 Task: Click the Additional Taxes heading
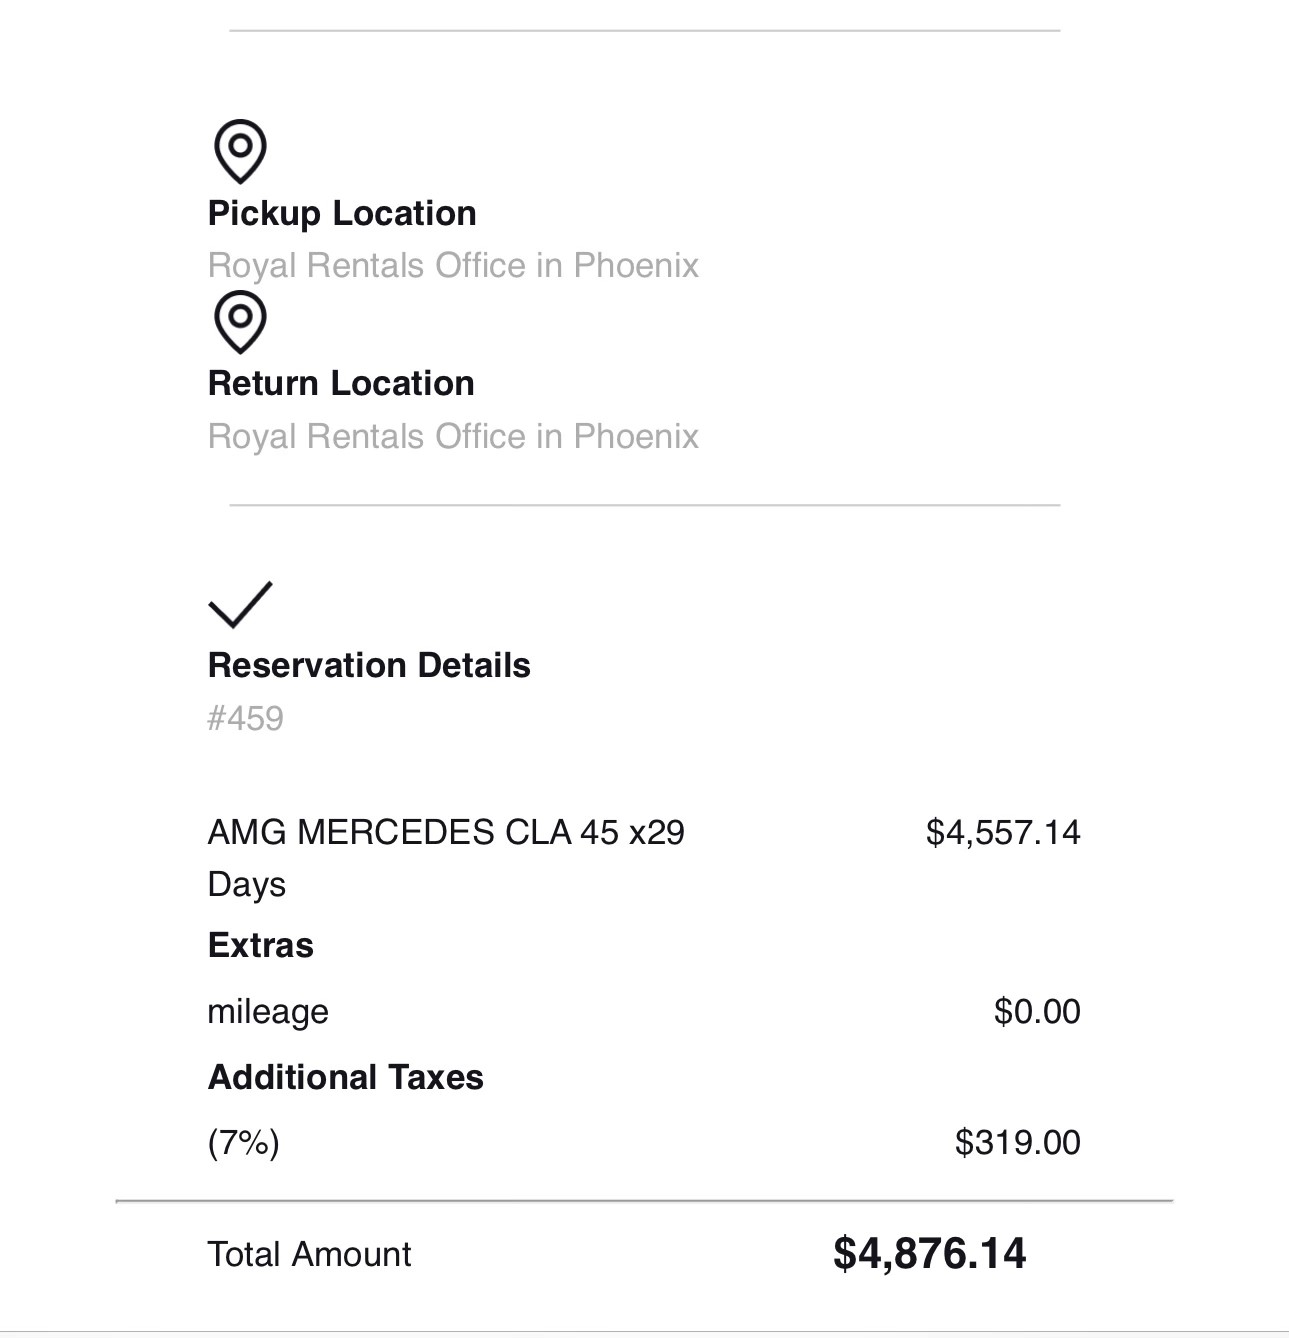(x=345, y=1078)
